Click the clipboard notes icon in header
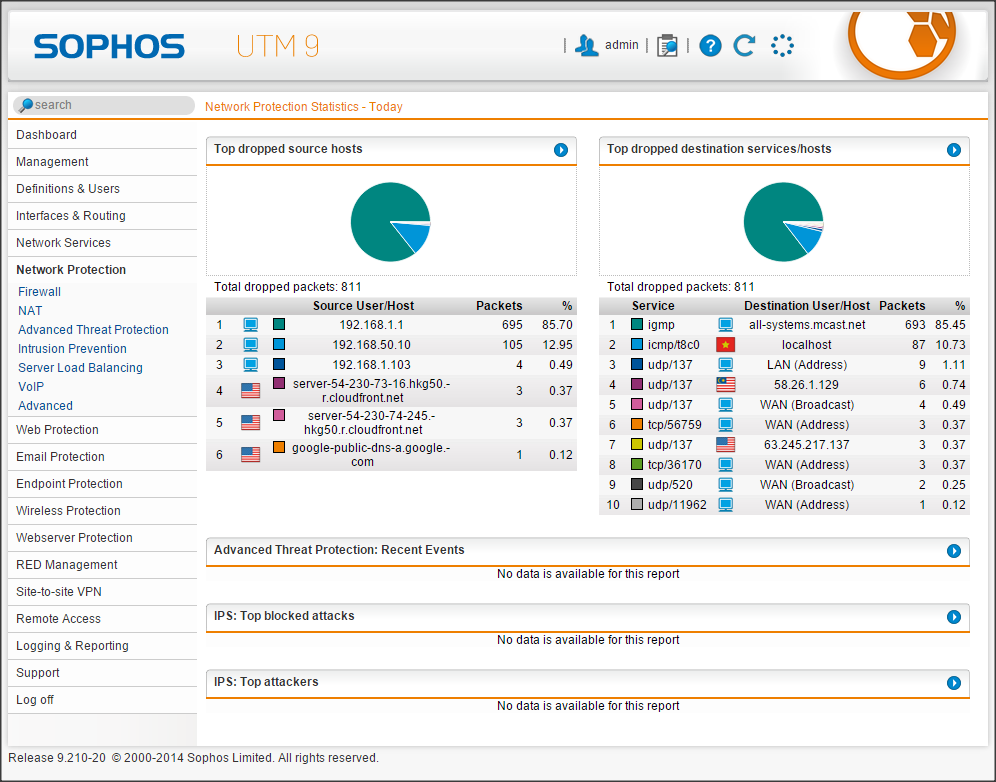This screenshot has width=996, height=782. (x=667, y=45)
